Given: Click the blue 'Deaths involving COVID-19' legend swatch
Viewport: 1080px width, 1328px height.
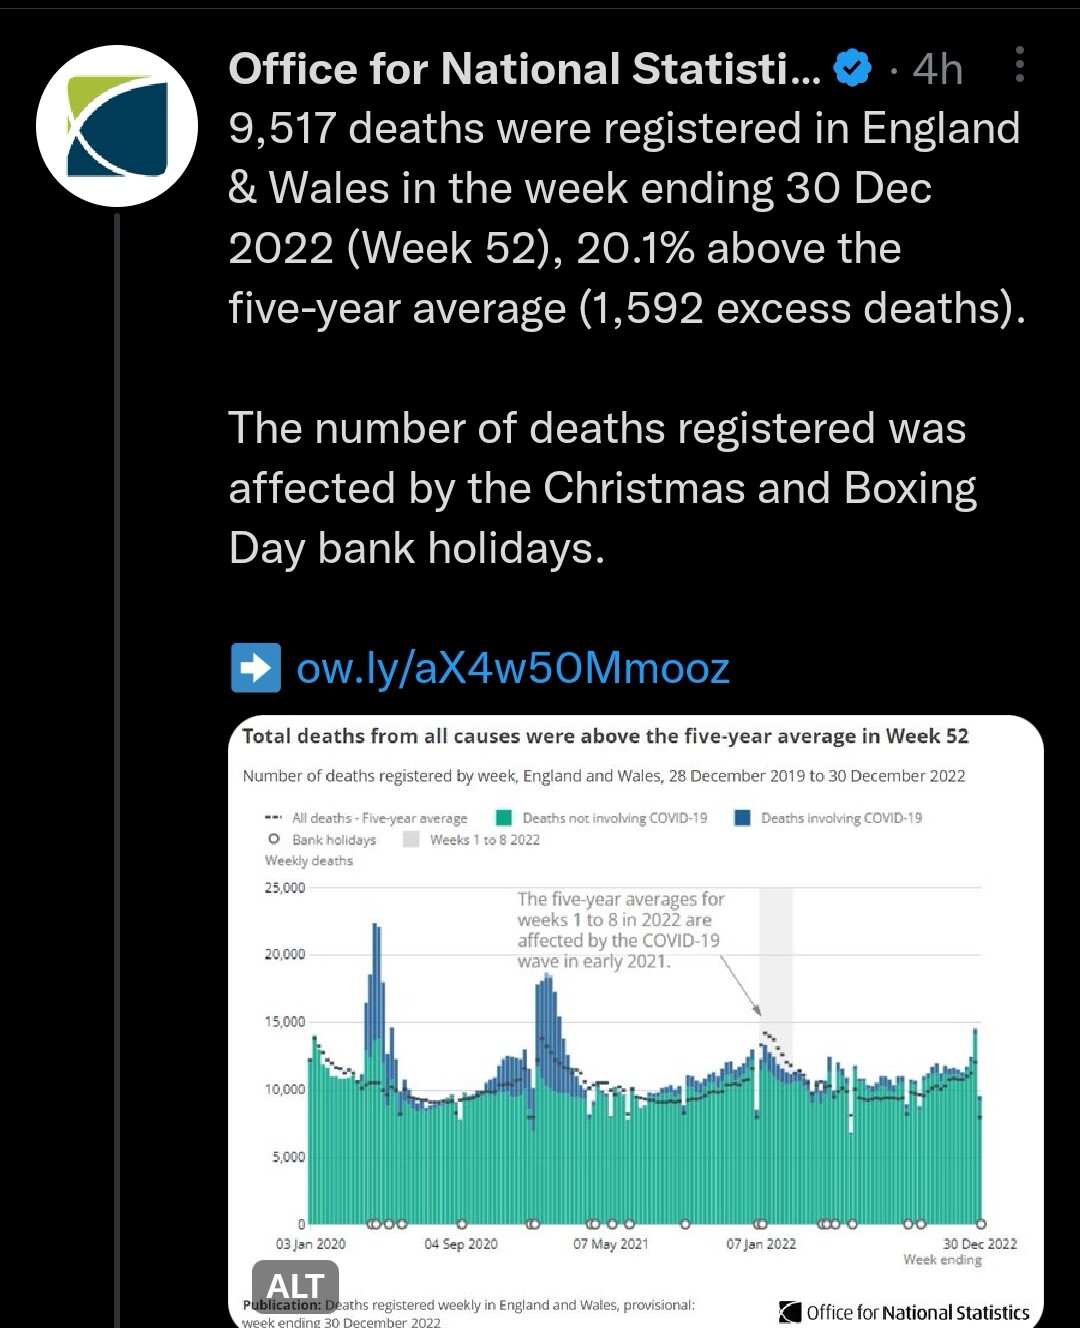Looking at the screenshot, I should click(742, 818).
